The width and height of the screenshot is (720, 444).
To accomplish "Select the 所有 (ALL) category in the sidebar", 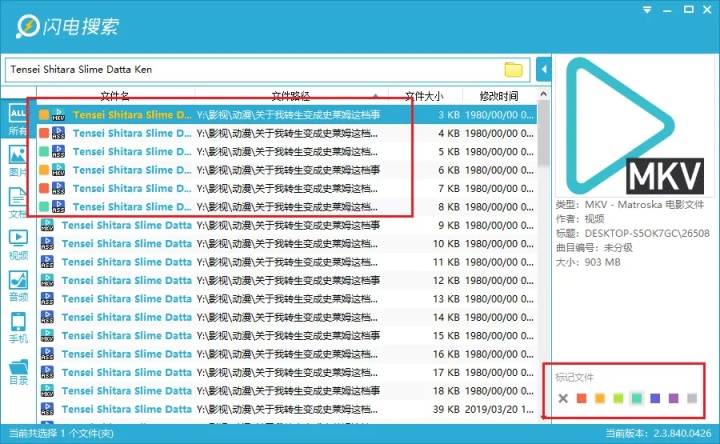I will [x=18, y=120].
